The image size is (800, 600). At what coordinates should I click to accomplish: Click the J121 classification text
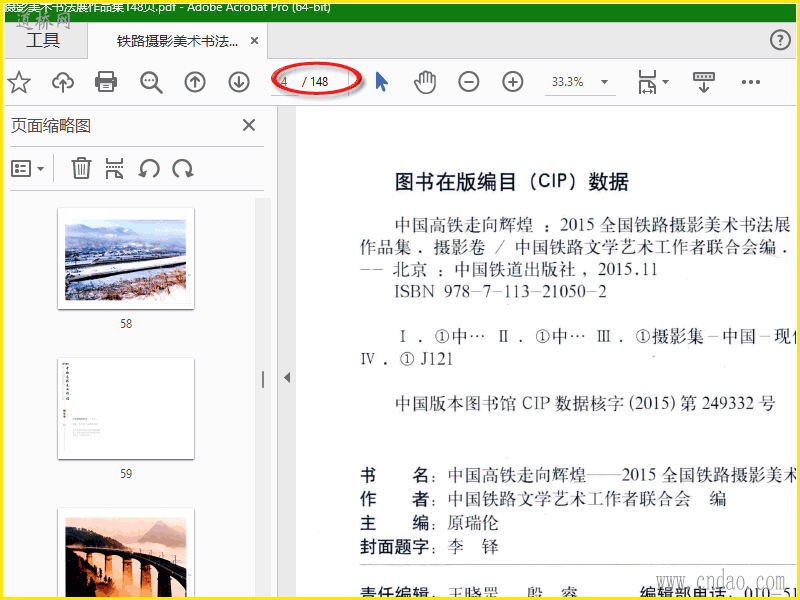click(x=437, y=359)
